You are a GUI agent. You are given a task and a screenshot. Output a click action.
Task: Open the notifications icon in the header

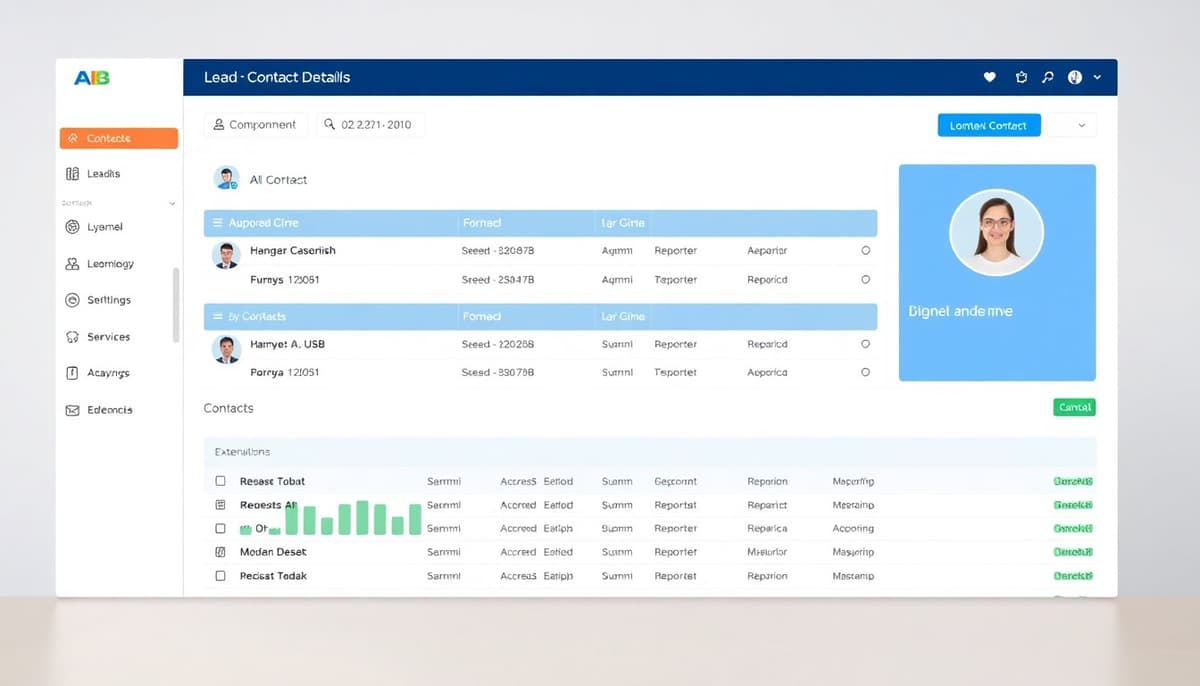coord(1020,76)
